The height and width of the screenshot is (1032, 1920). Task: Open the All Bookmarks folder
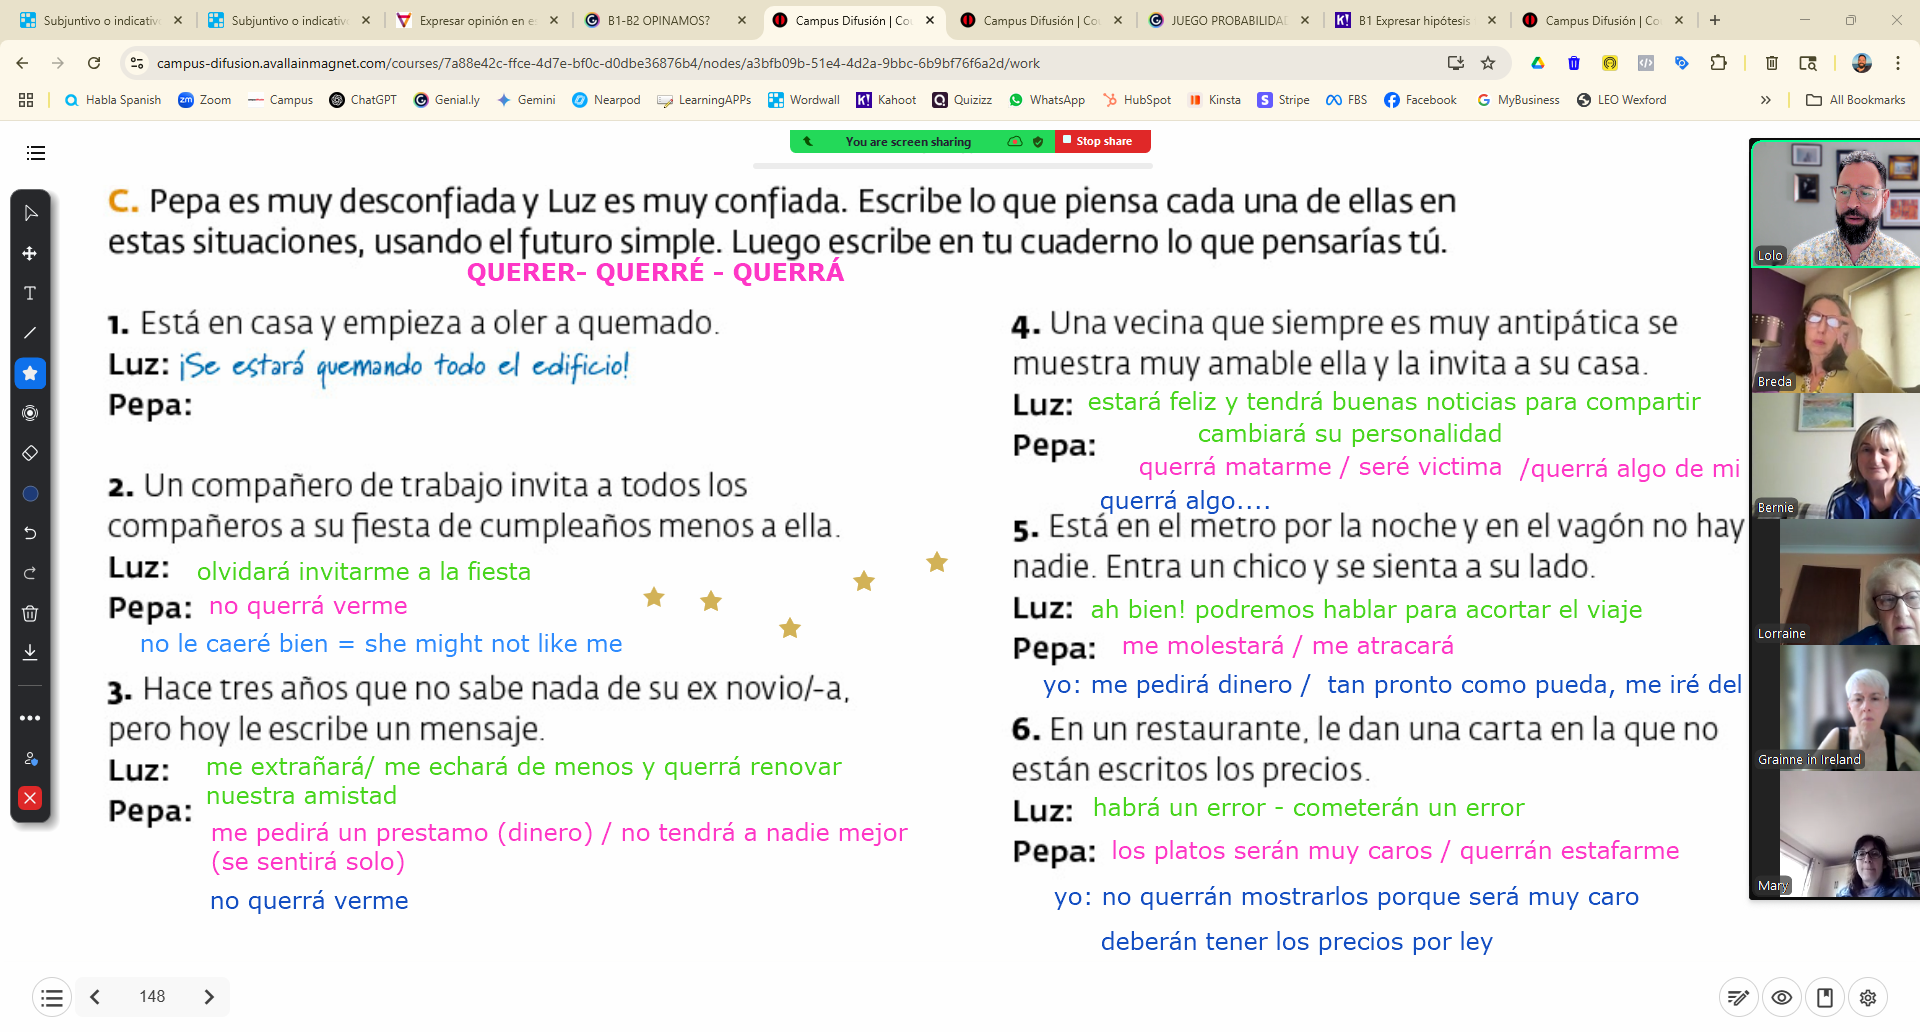click(x=1856, y=100)
